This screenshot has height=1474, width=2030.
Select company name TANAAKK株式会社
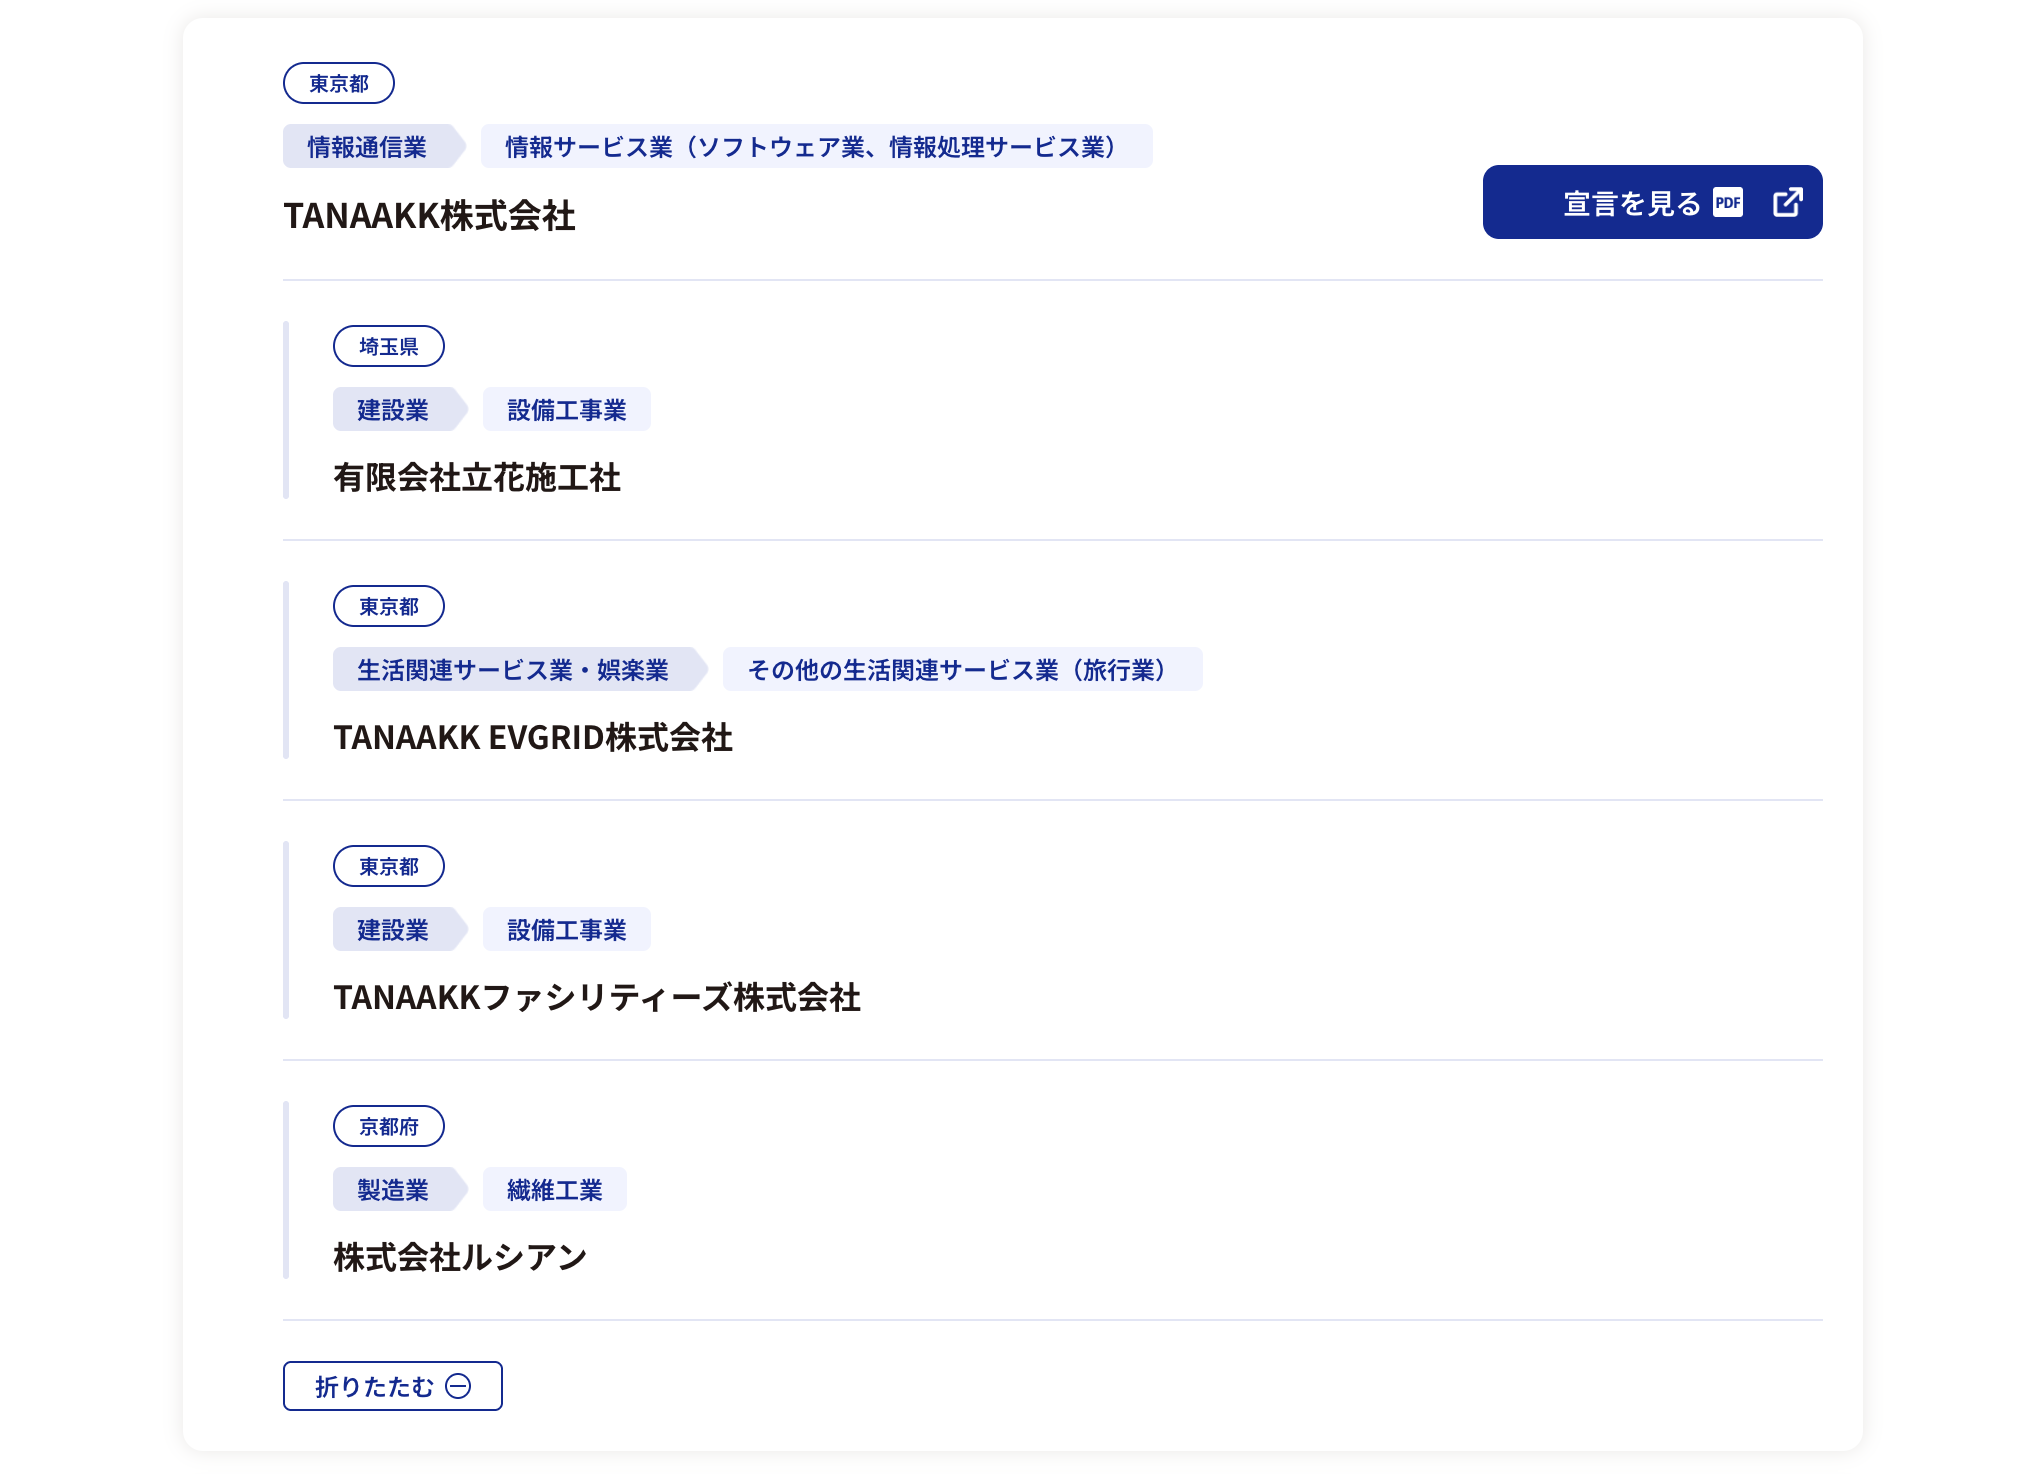pyautogui.click(x=430, y=216)
